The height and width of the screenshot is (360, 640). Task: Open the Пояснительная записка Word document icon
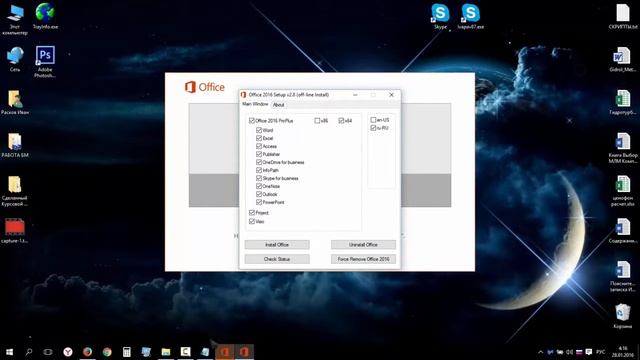(x=622, y=276)
